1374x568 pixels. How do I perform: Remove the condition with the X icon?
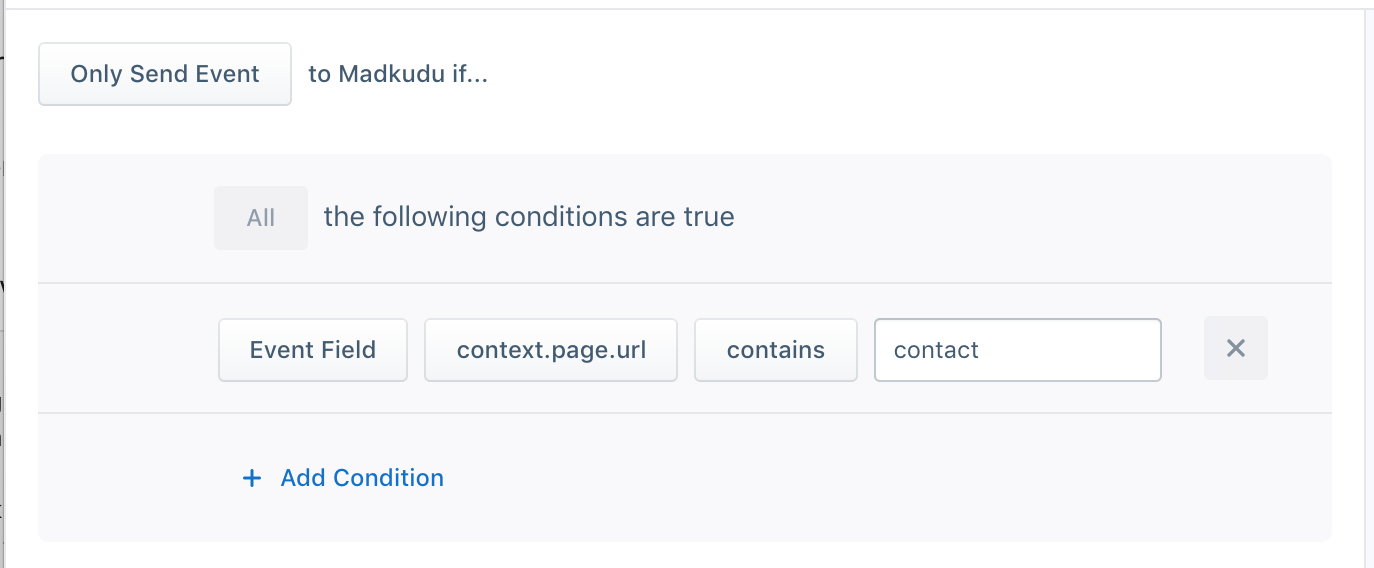(x=1235, y=348)
